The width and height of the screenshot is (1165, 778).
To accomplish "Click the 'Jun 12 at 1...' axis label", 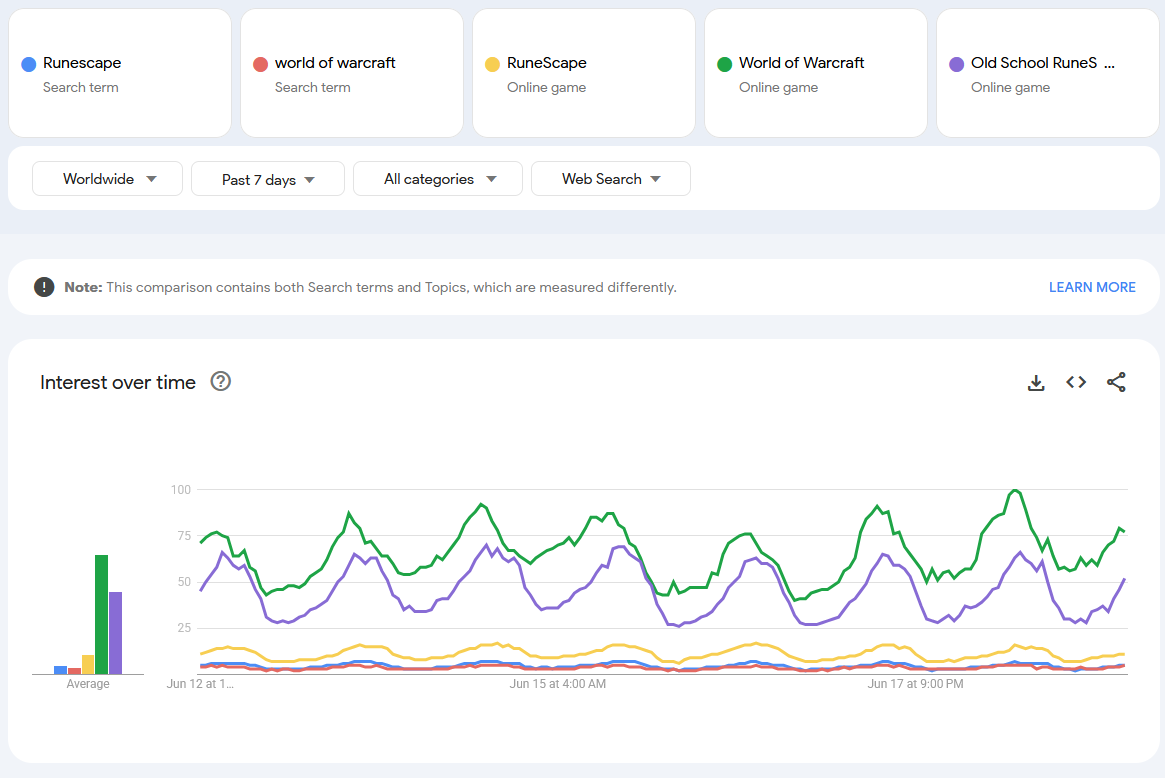I will click(x=200, y=684).
